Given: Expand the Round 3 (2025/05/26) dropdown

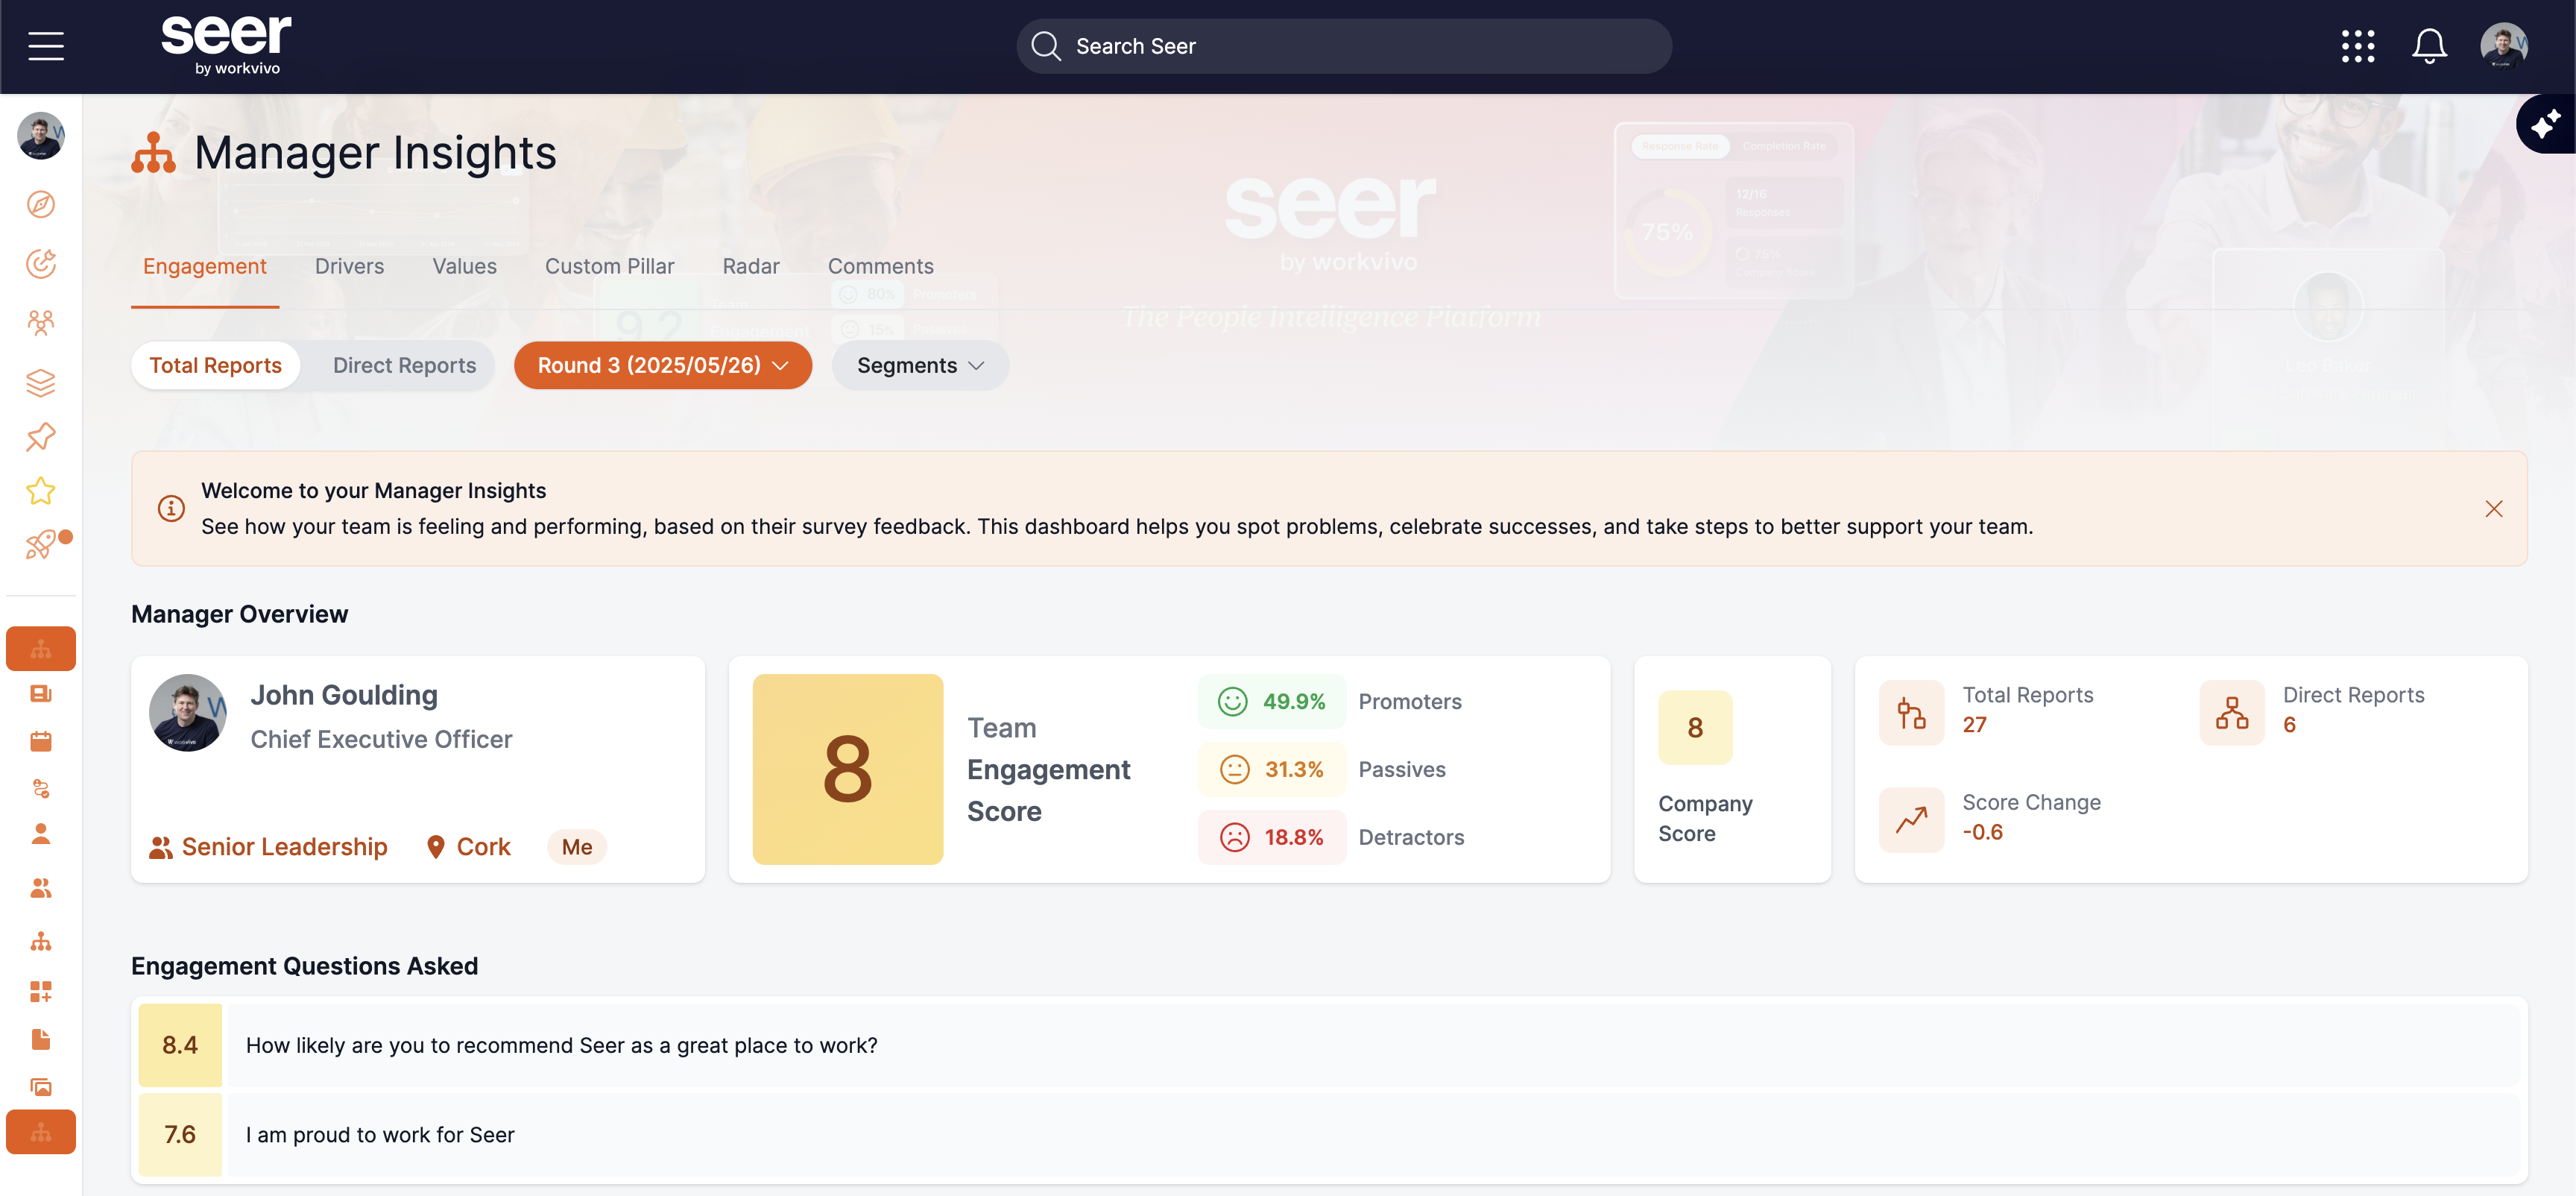Looking at the screenshot, I should point(663,365).
